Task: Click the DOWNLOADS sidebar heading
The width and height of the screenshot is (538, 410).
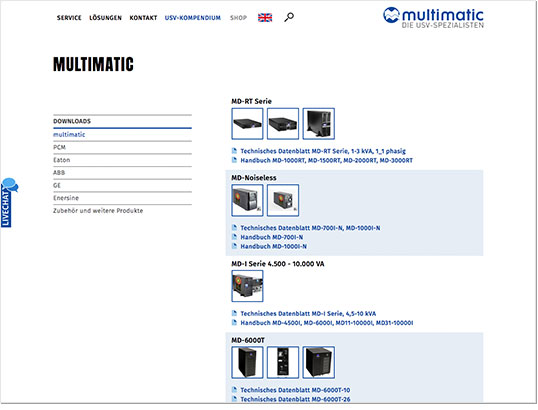Action: [72, 121]
